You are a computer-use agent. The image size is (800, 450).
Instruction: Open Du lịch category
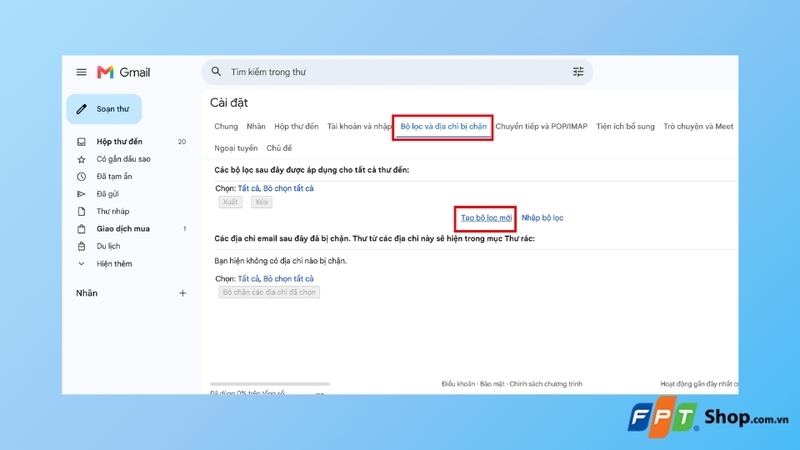tap(108, 246)
